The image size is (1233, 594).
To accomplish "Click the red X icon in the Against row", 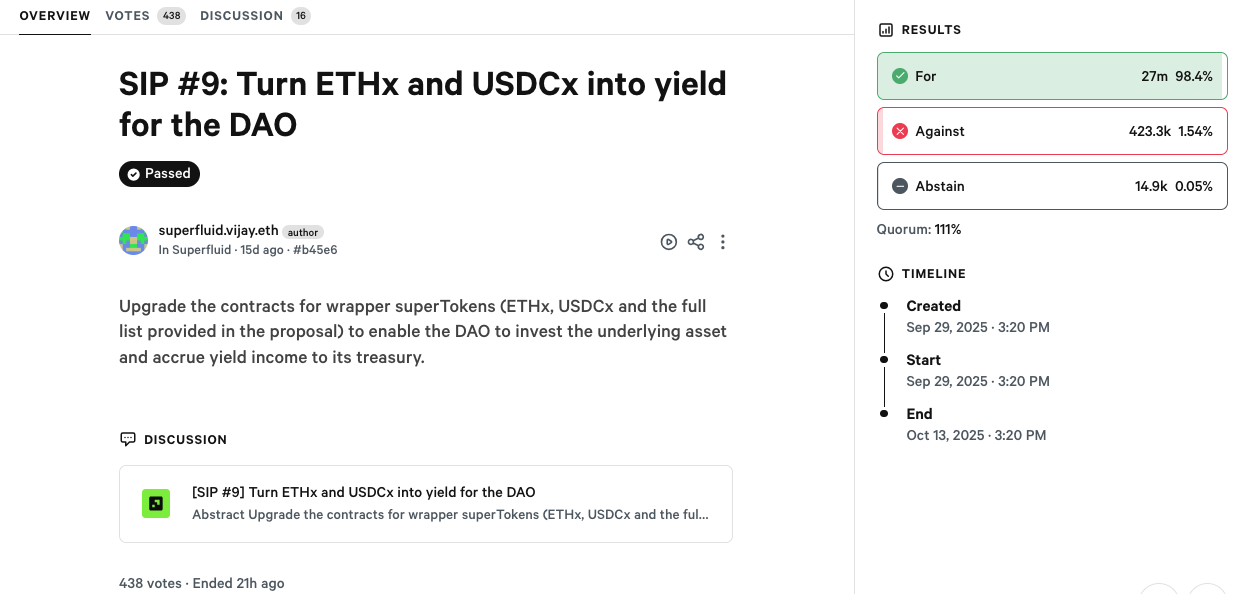I will tap(899, 131).
